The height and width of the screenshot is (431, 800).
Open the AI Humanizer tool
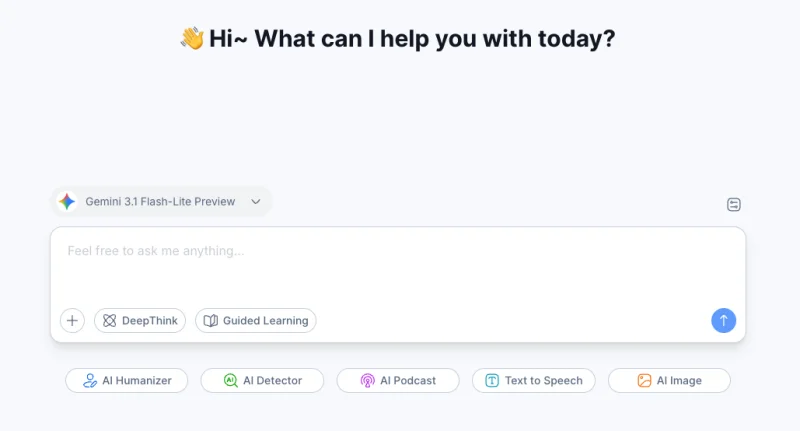[x=127, y=381]
